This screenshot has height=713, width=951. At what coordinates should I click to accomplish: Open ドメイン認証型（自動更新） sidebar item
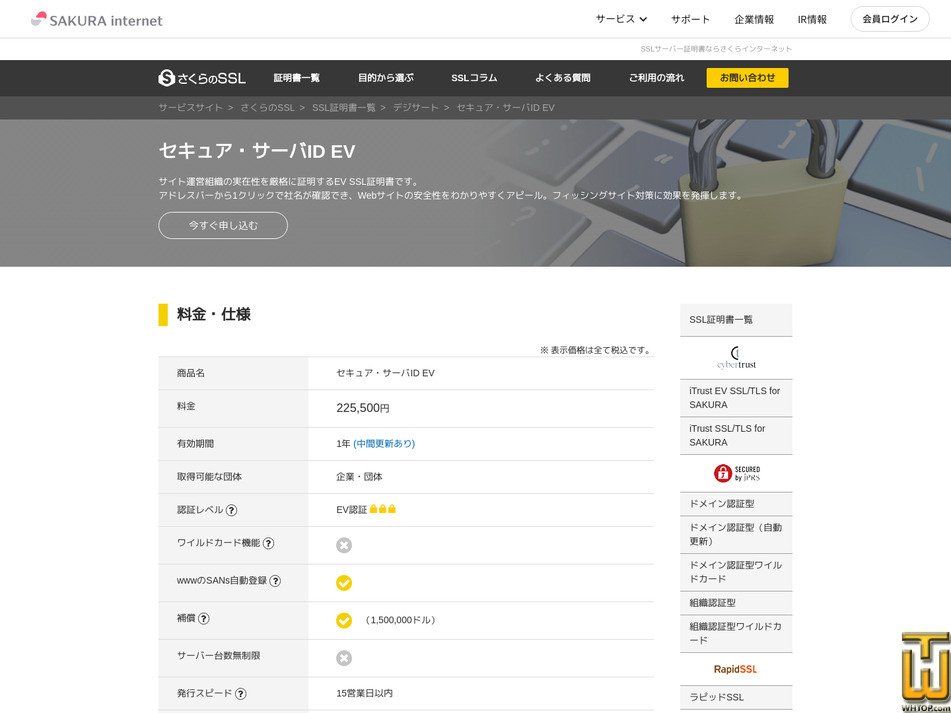(736, 534)
